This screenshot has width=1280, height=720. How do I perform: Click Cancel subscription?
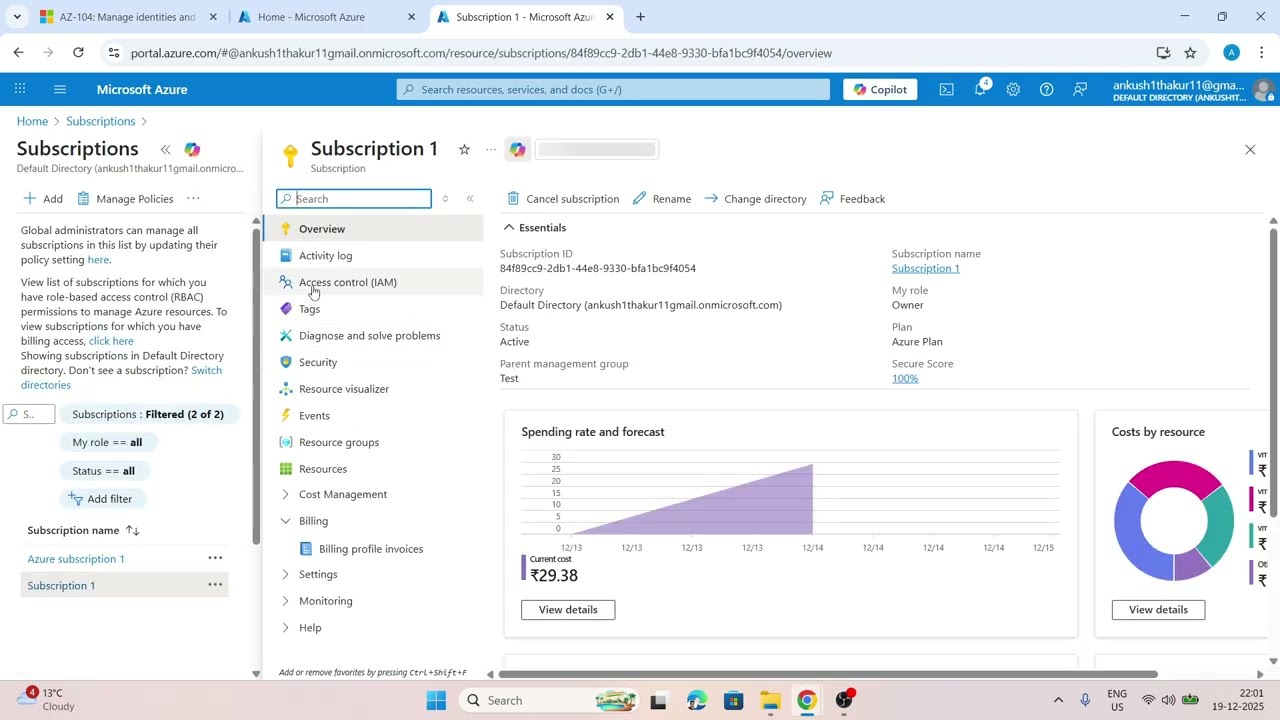tap(563, 199)
